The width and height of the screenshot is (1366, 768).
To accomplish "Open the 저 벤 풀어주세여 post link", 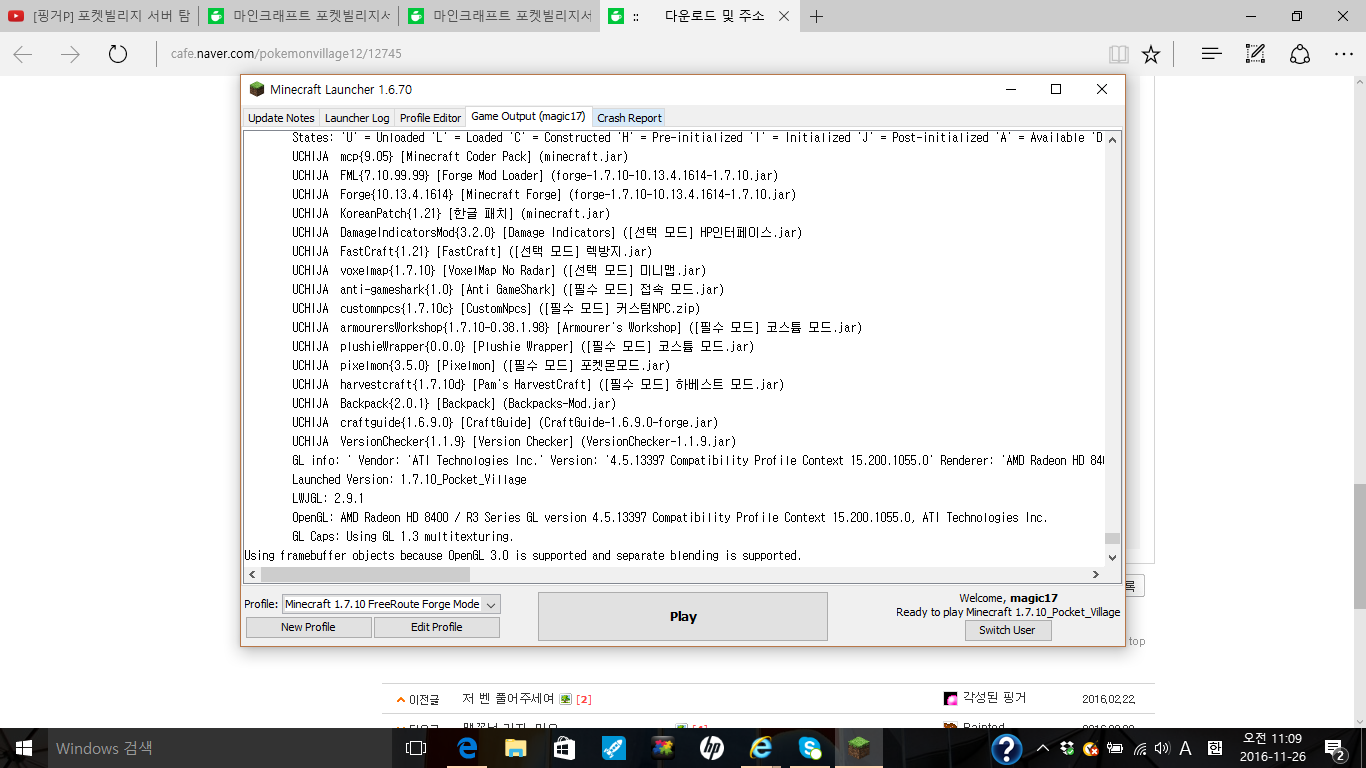I will (x=508, y=699).
